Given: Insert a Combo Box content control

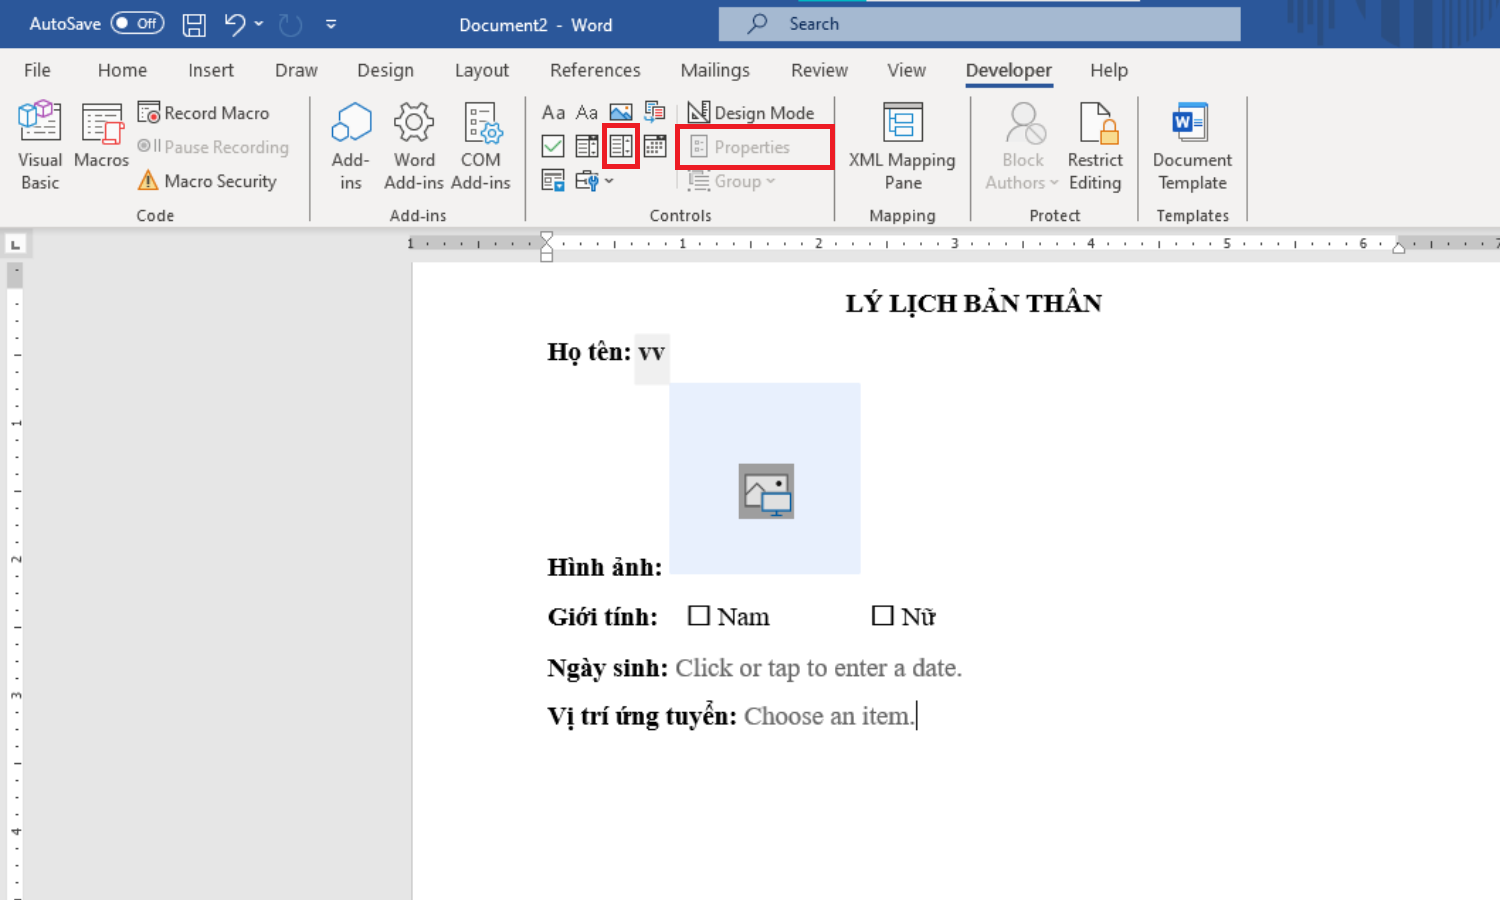Looking at the screenshot, I should pos(587,146).
